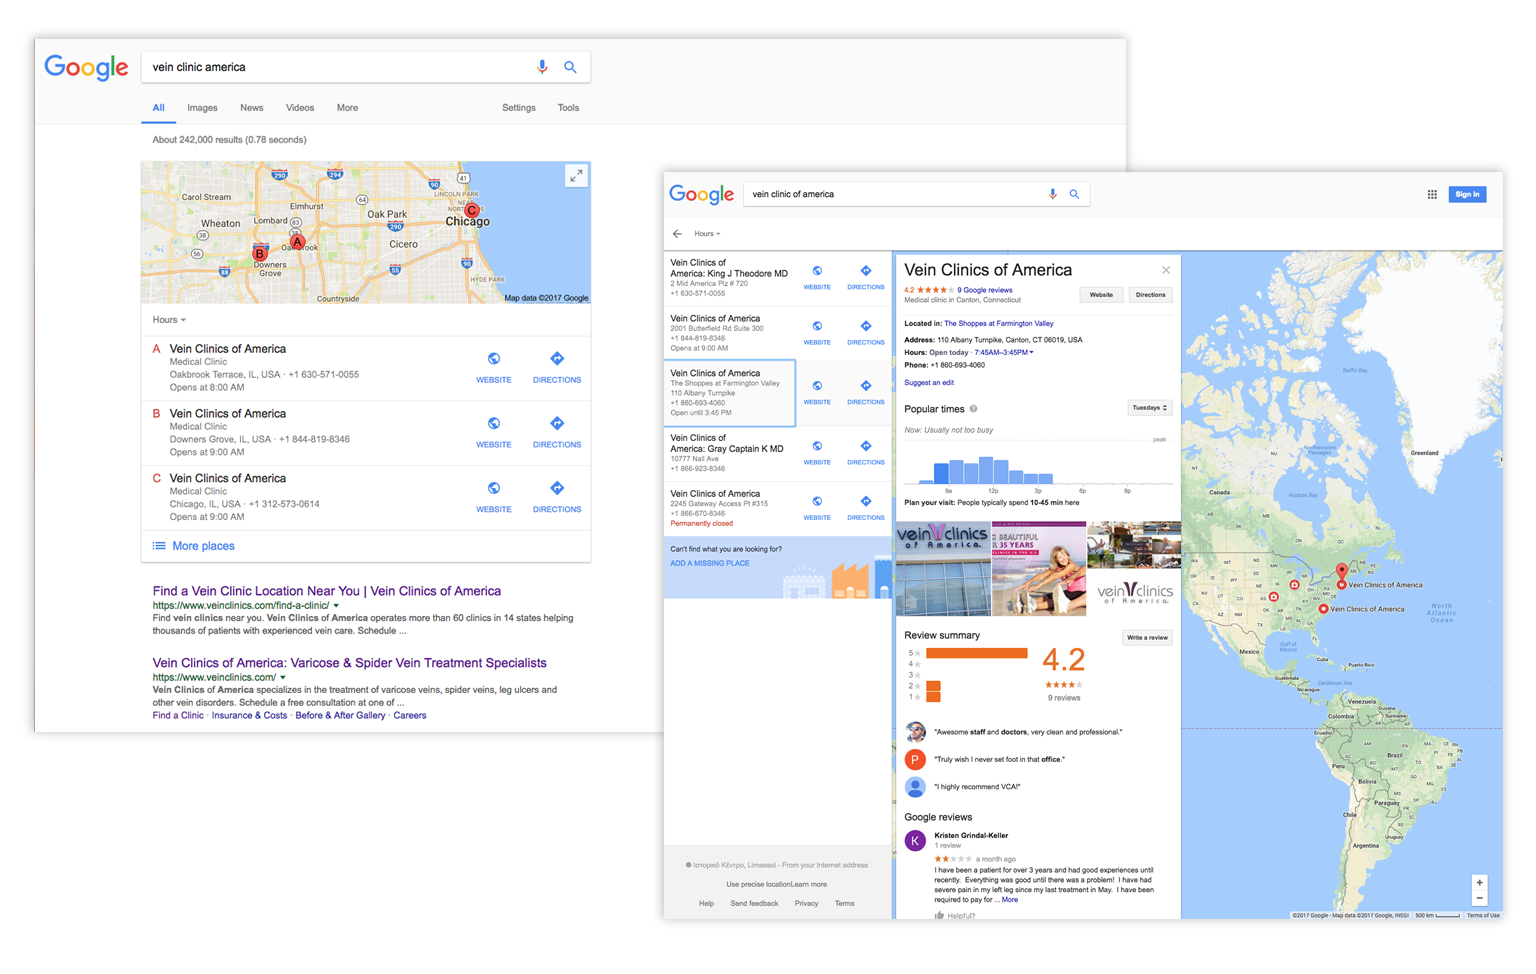Click inside the left Google search field
The height and width of the screenshot is (974, 1536).
point(338,67)
